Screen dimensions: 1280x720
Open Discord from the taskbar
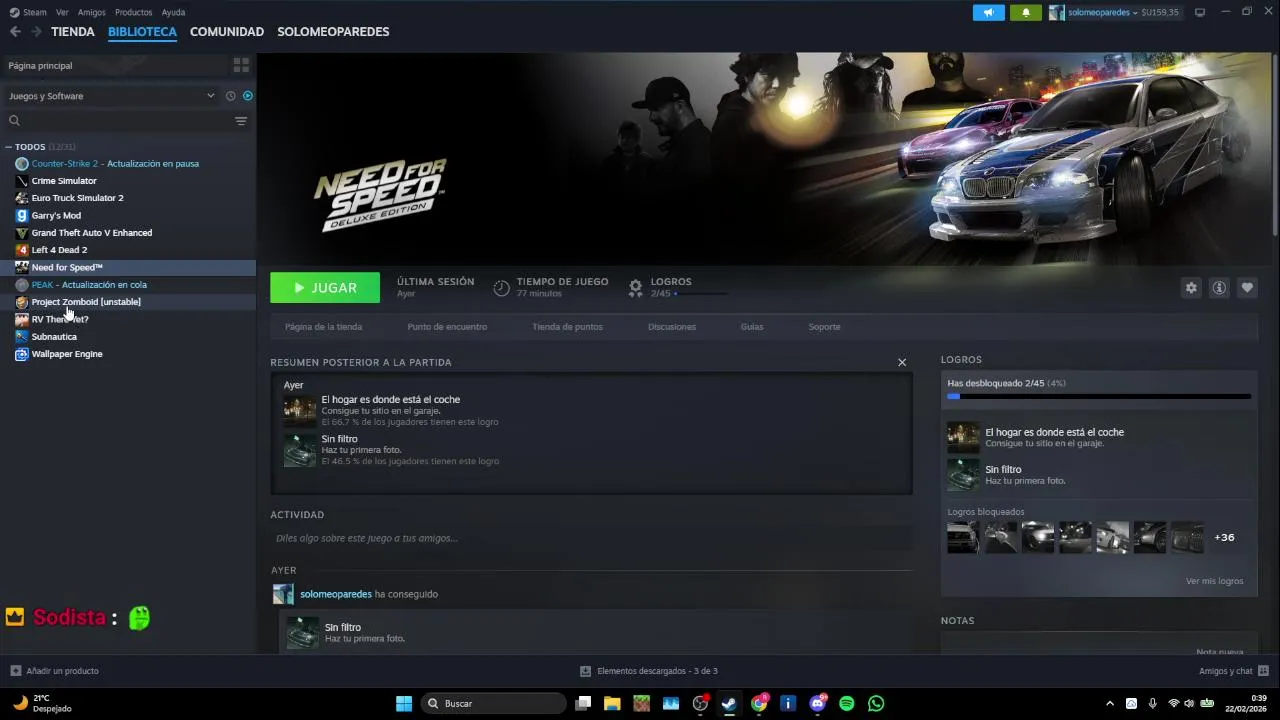(818, 704)
